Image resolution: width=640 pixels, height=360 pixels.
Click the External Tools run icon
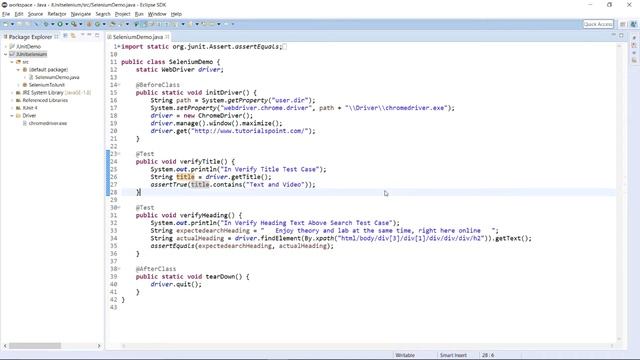tap(74, 24)
